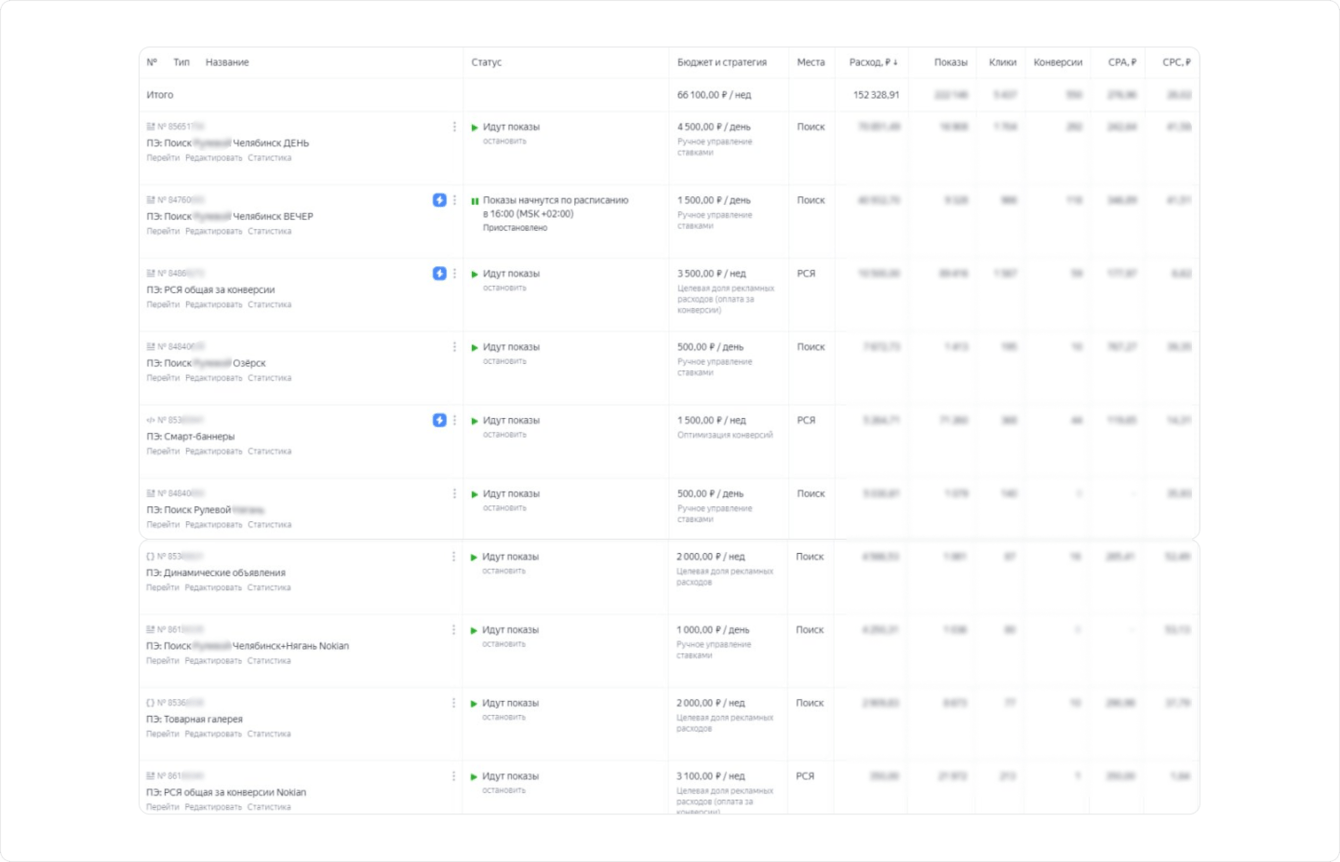Click the Конверсии column header
Viewport: 1340px width, 862px height.
[1058, 62]
